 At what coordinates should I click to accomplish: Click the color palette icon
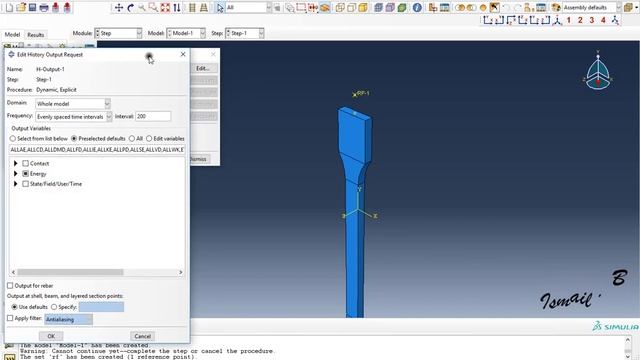point(556,7)
